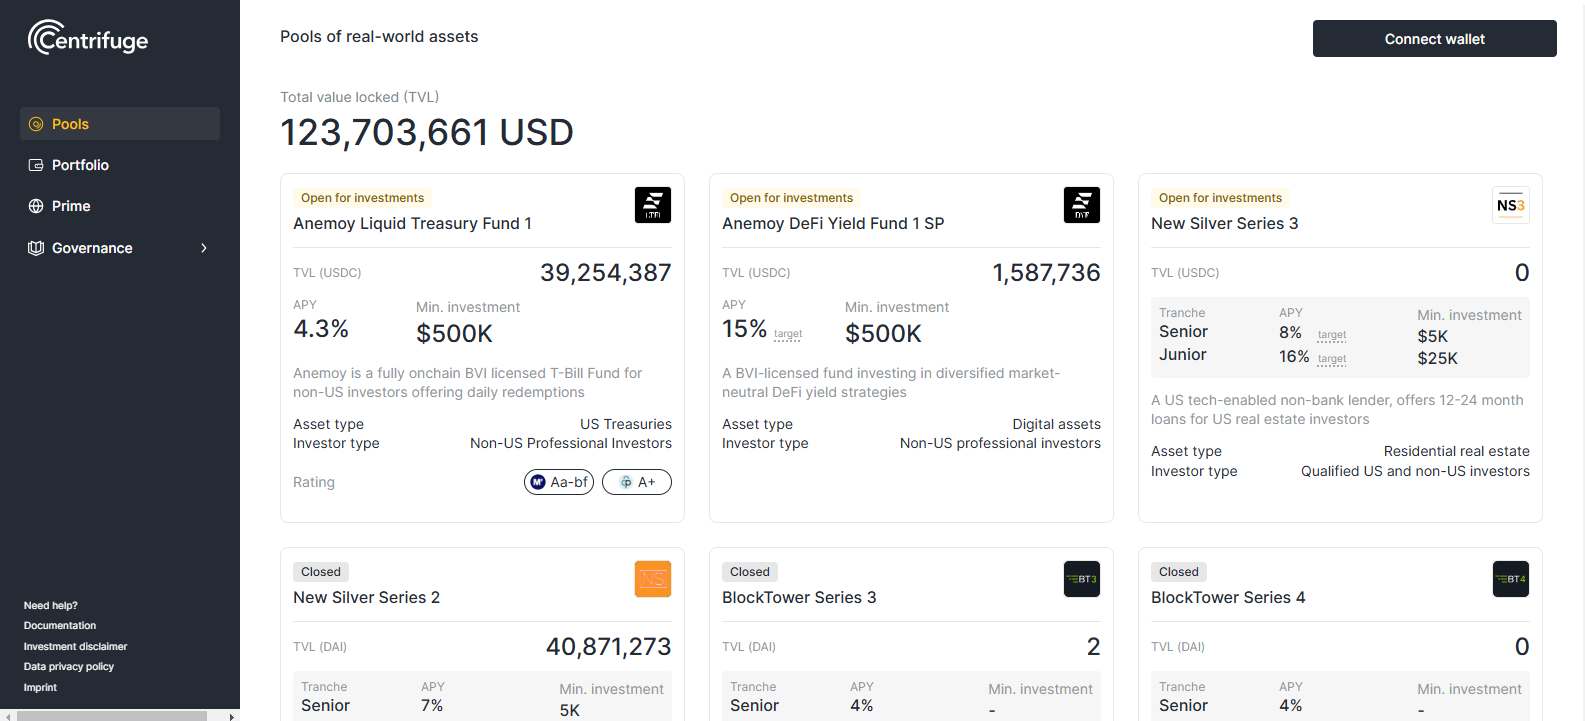Click Senior tranche in New Silver Series 3

(x=1183, y=332)
